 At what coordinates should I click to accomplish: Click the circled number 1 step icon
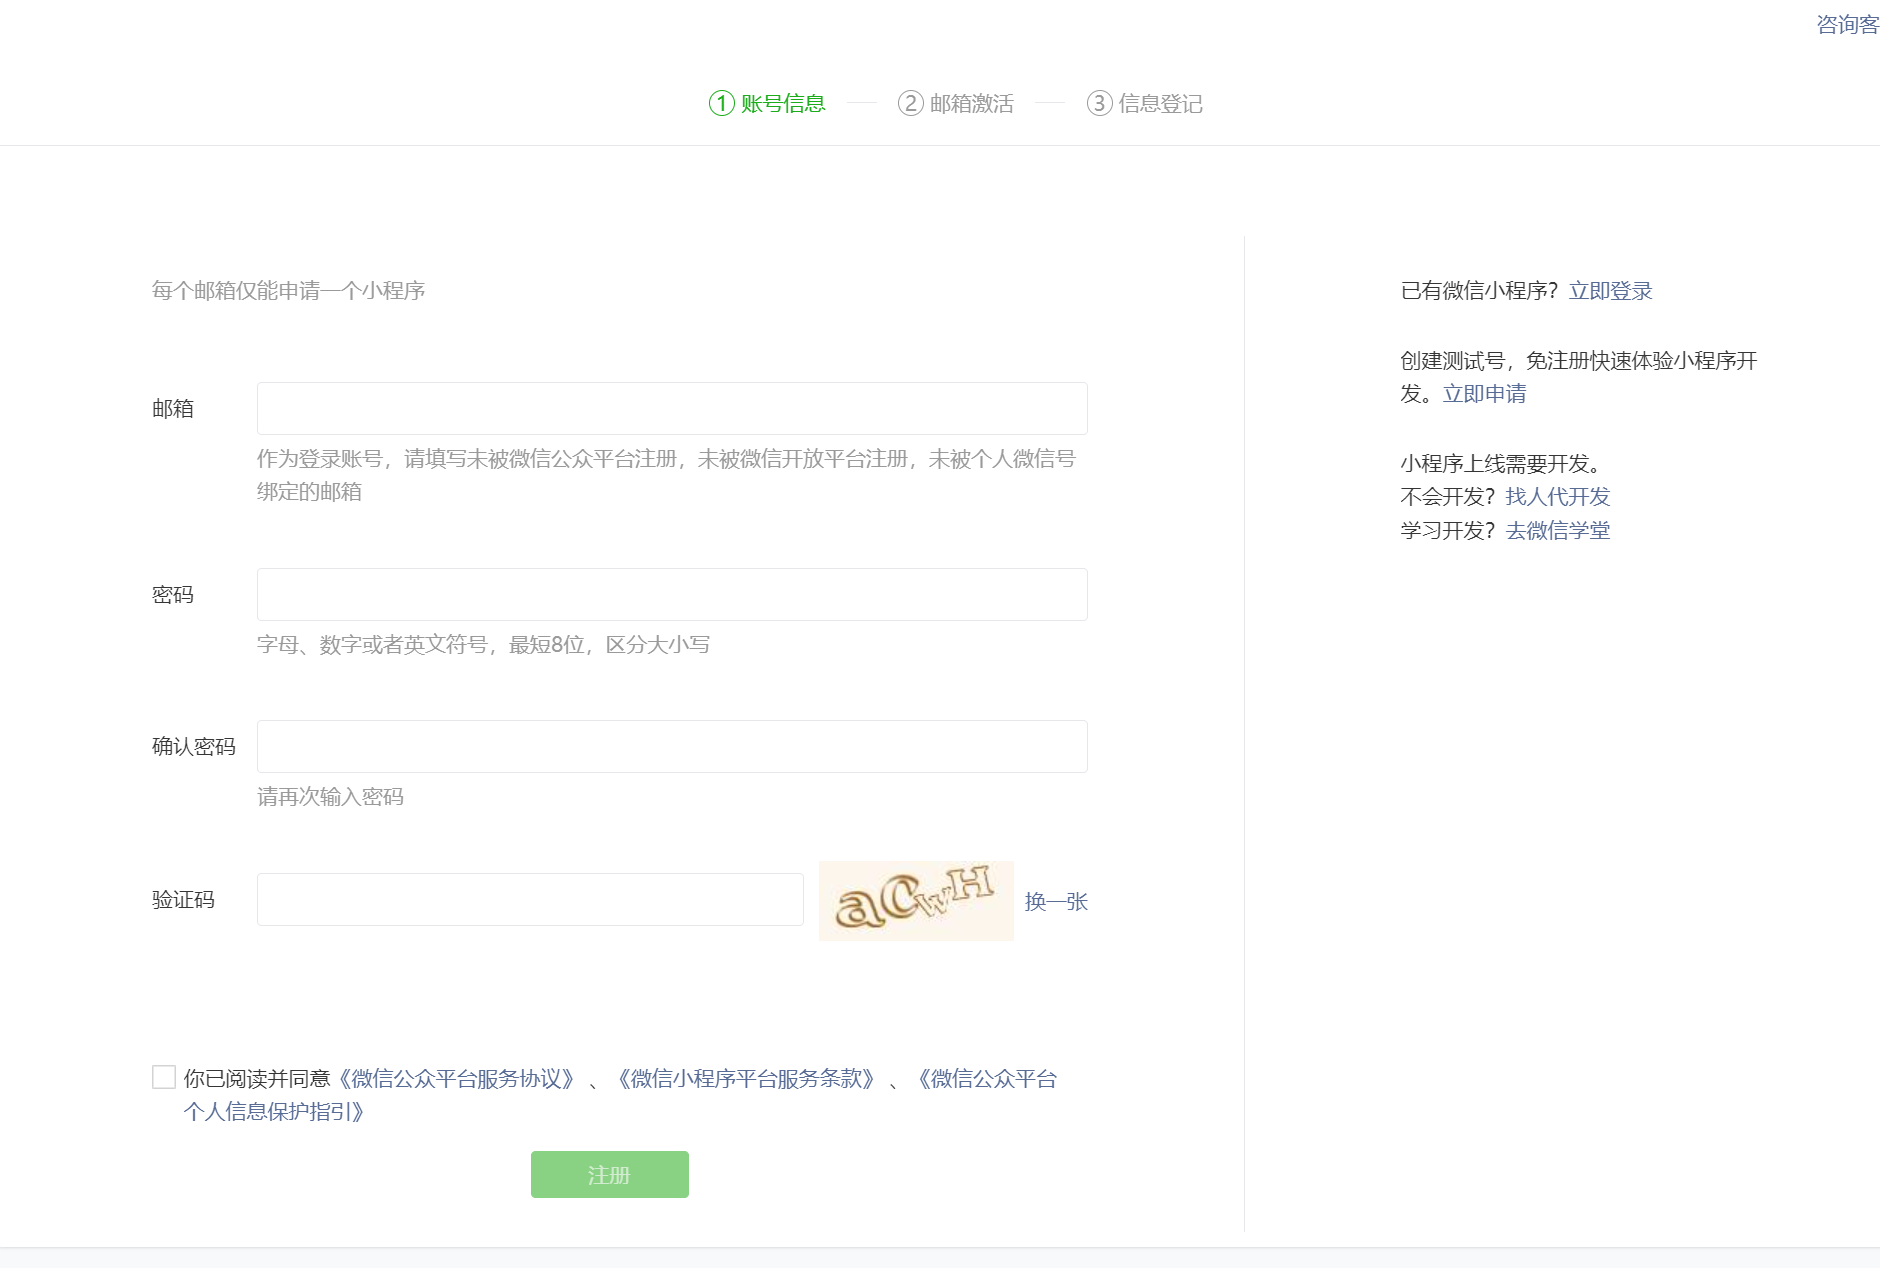click(x=721, y=104)
